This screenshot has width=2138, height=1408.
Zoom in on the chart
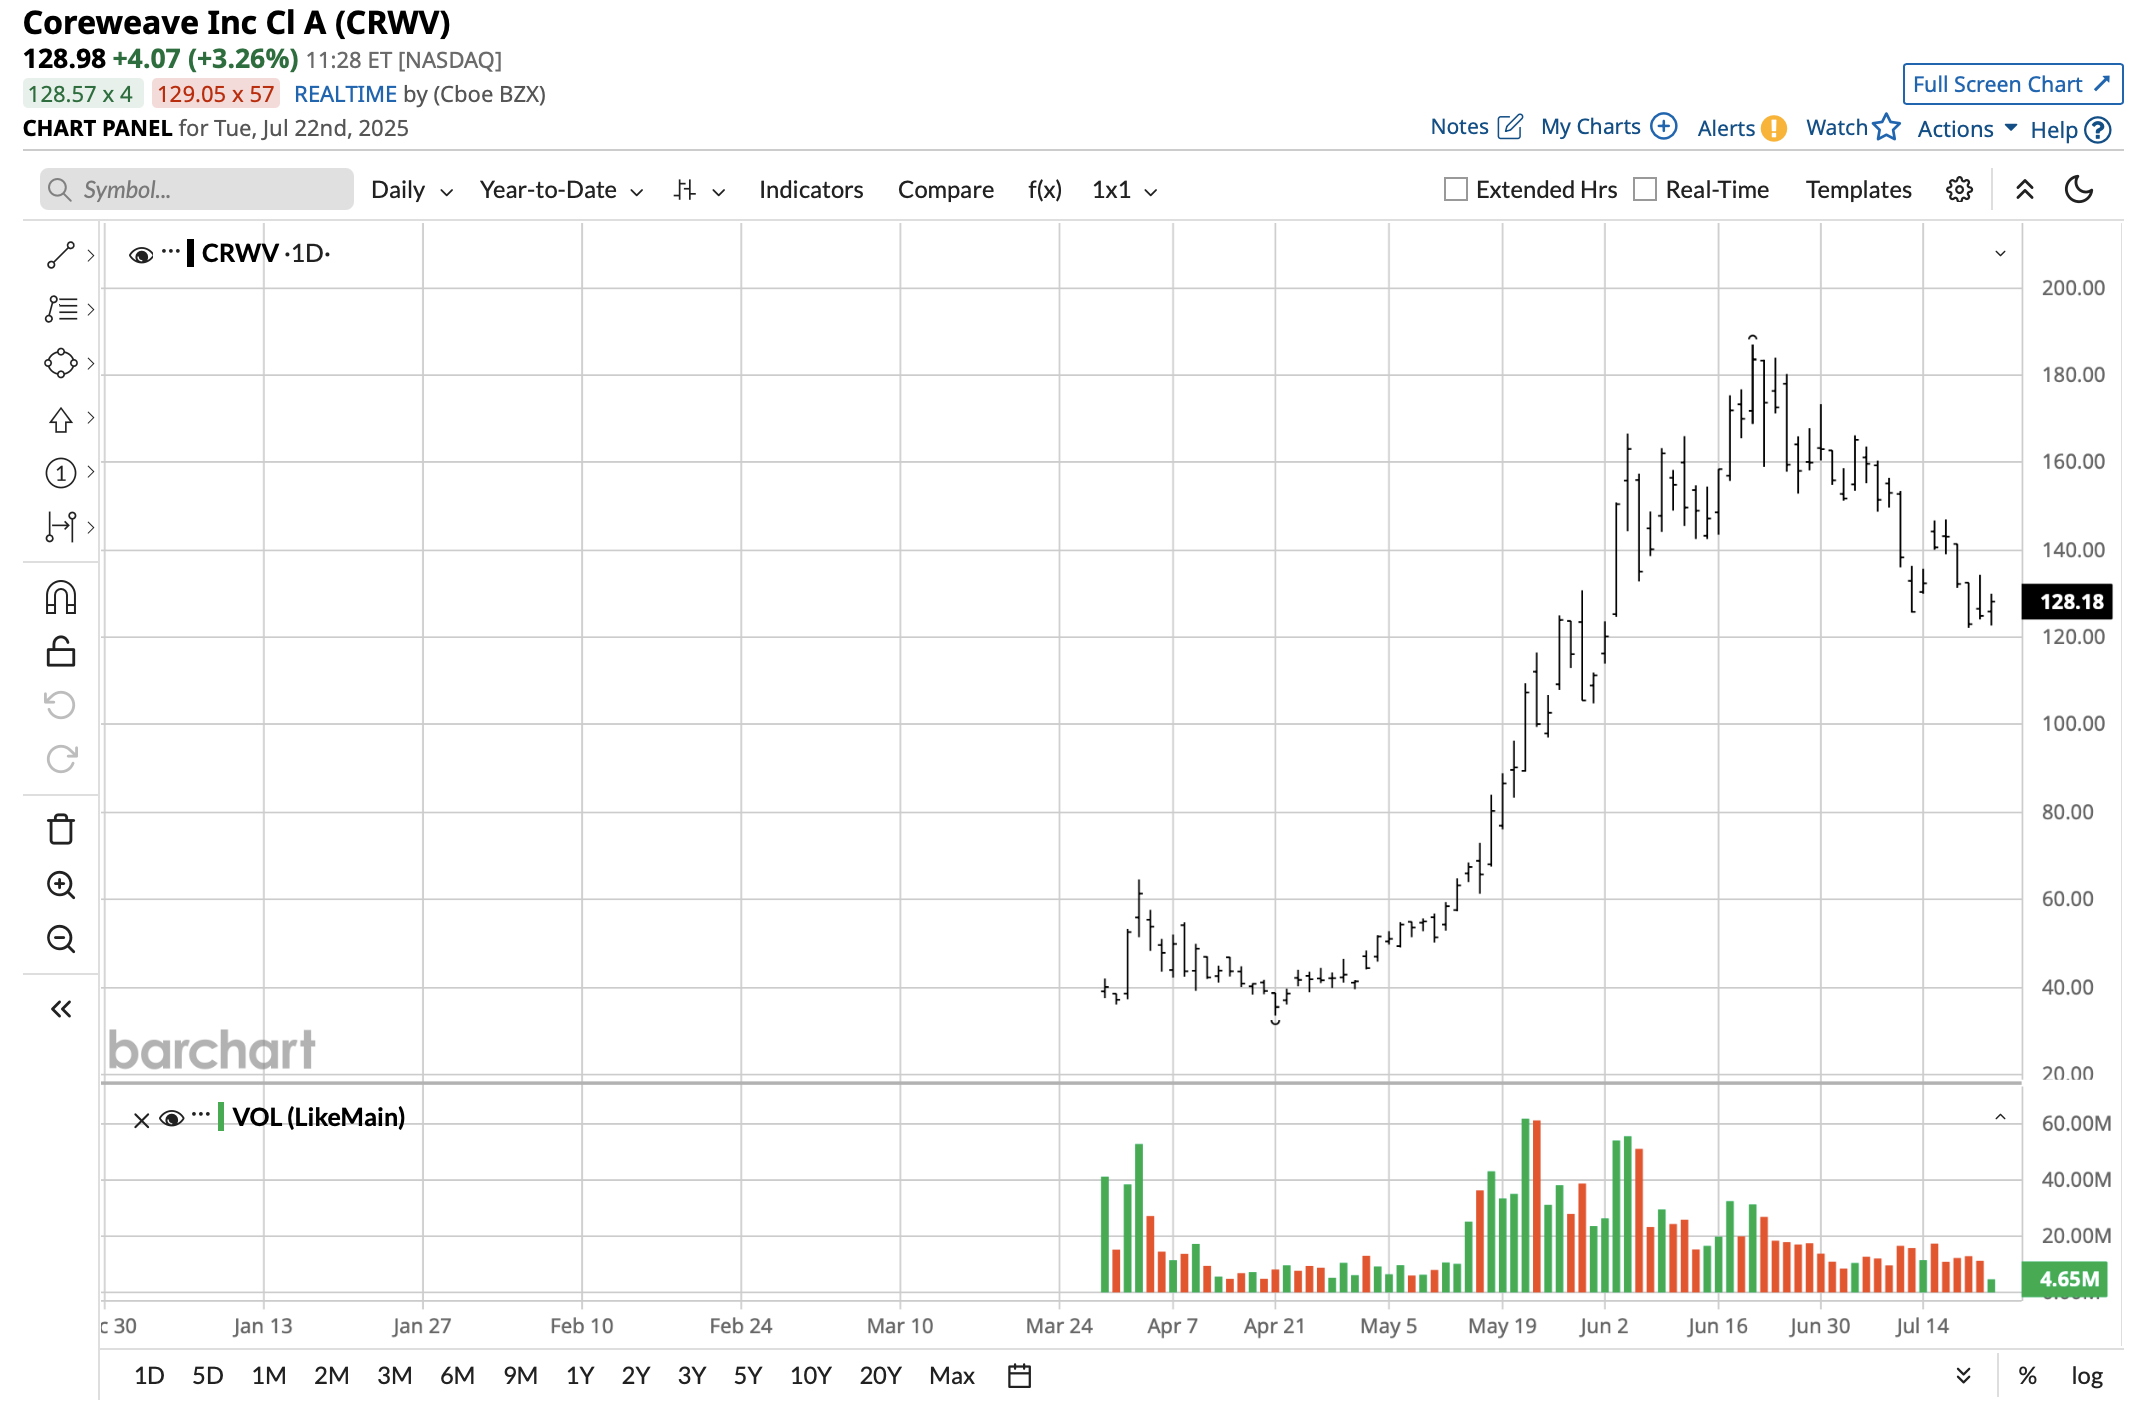(x=61, y=885)
